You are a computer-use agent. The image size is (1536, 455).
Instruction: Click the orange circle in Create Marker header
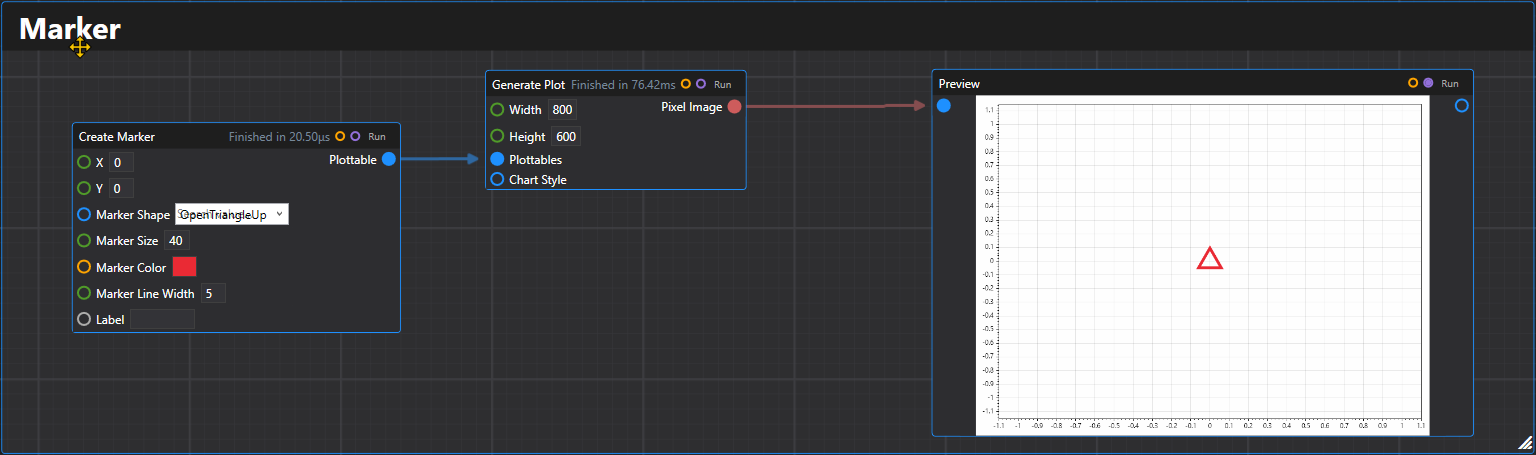[340, 136]
